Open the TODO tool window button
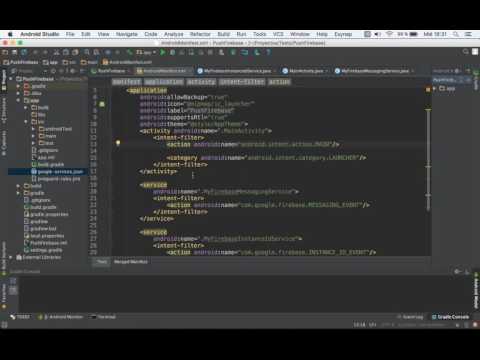Image resolution: width=480 pixels, height=360 pixels. click(20, 317)
